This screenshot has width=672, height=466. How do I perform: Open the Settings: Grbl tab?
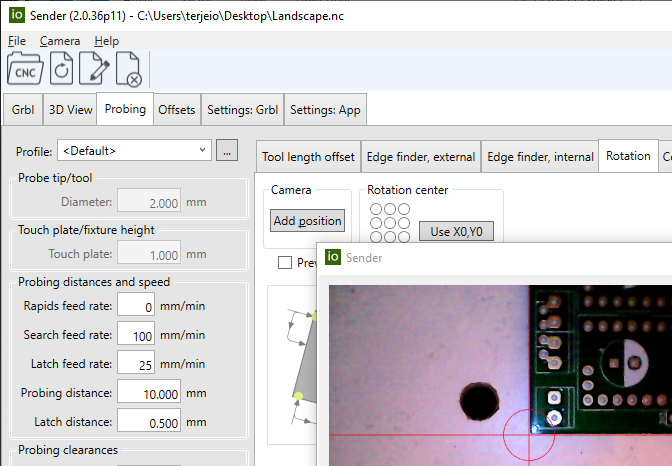pos(243,110)
